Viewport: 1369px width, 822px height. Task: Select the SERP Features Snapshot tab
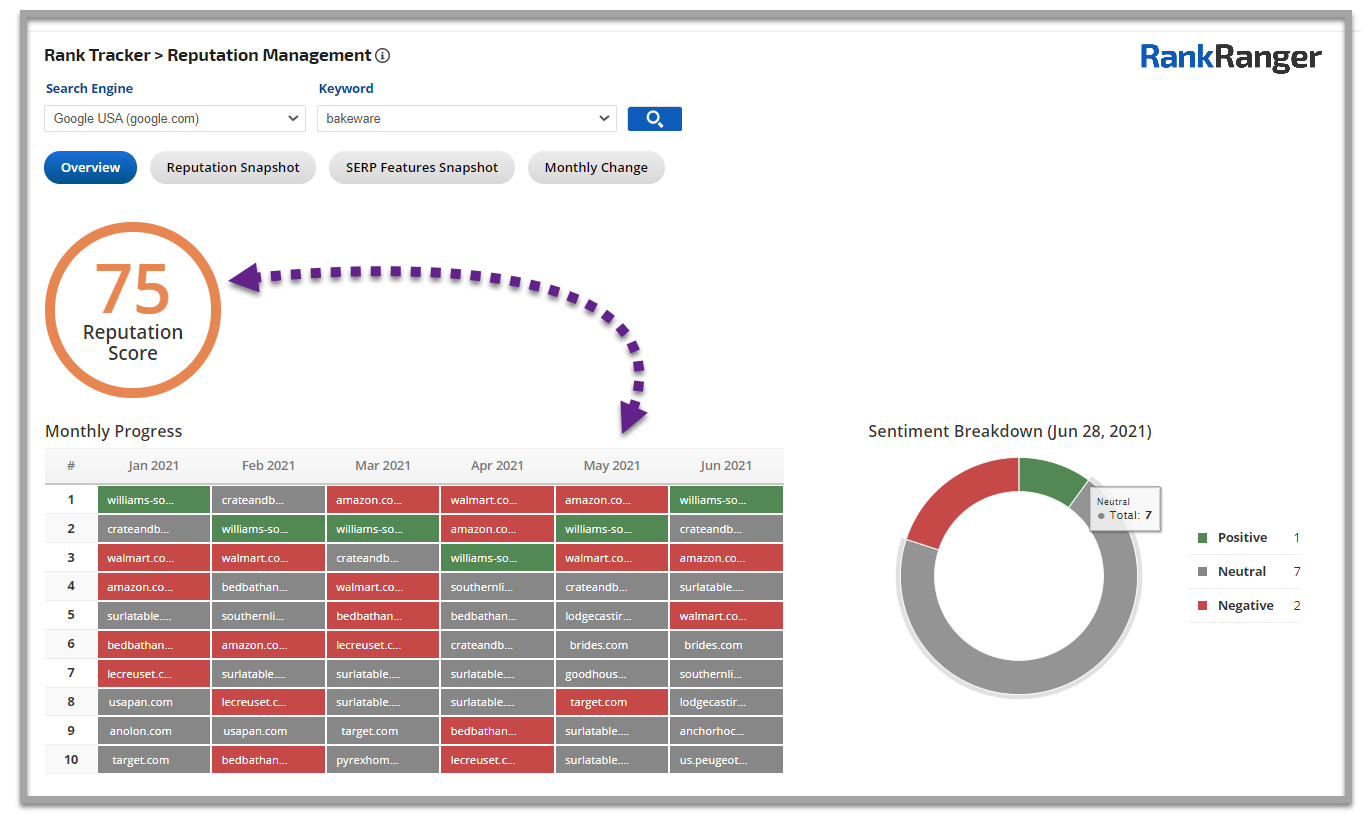click(421, 168)
